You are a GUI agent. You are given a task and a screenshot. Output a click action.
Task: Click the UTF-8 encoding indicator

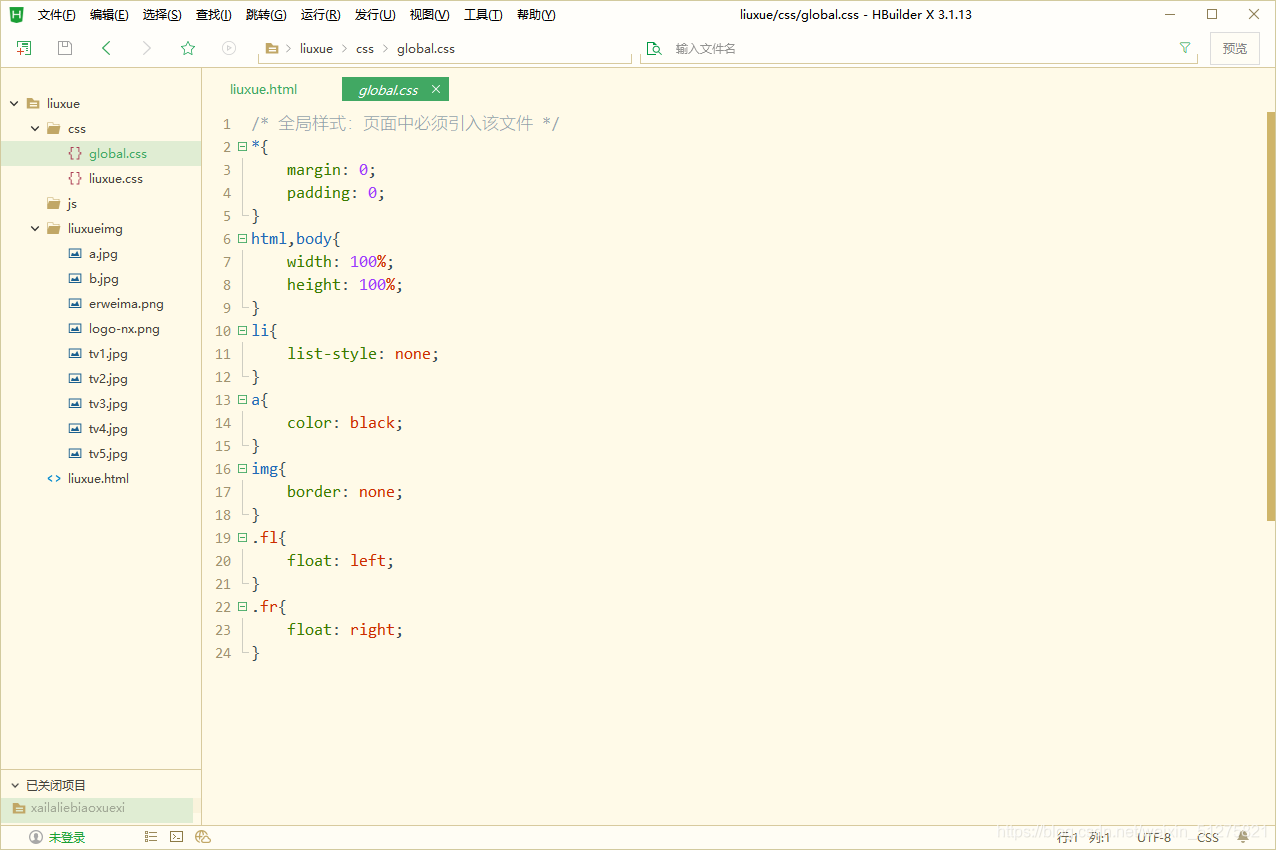tap(1153, 837)
